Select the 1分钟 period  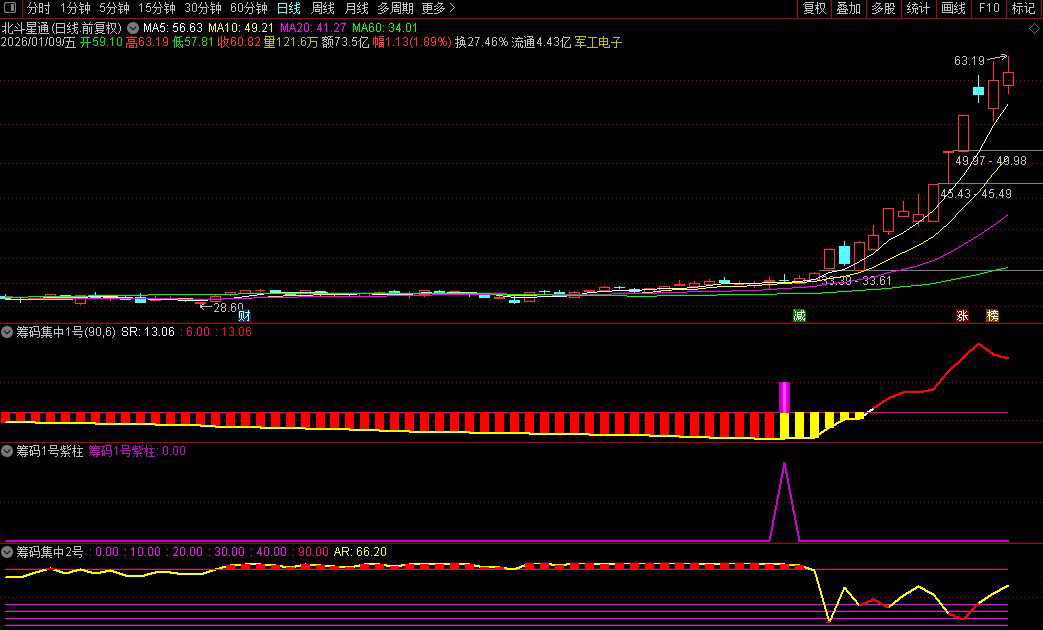(75, 8)
